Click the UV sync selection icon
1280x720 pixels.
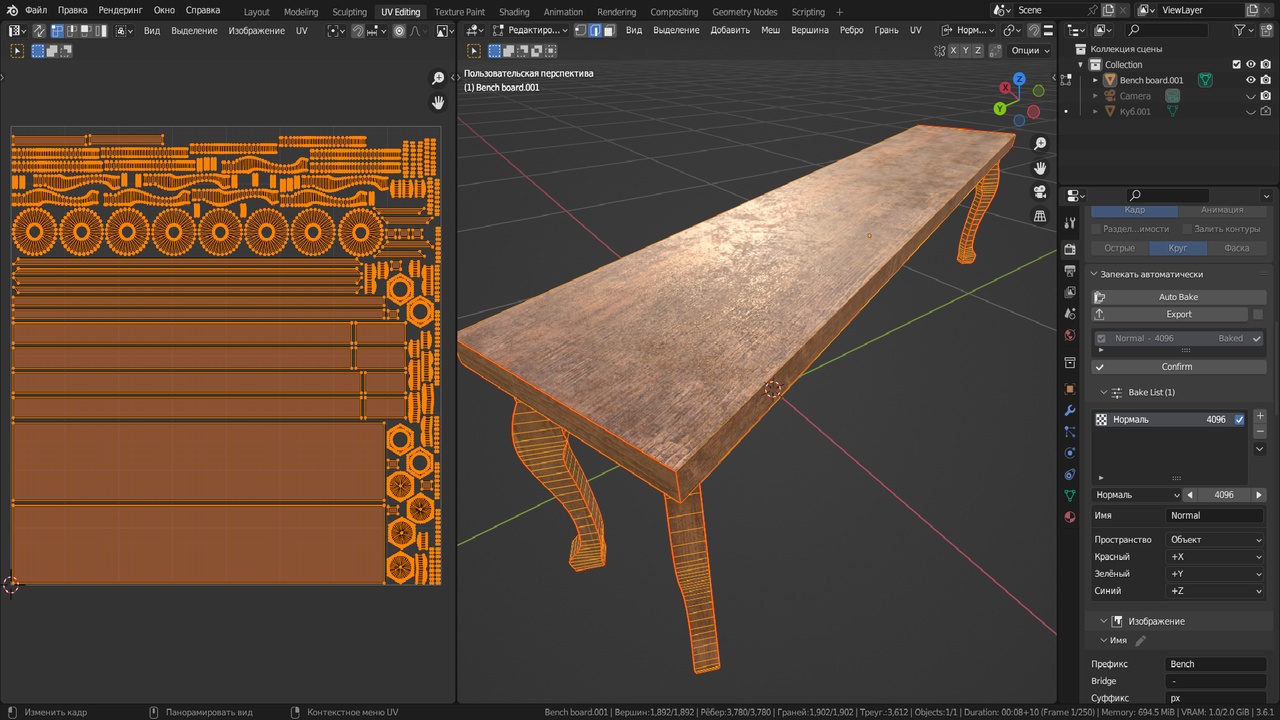[x=39, y=30]
